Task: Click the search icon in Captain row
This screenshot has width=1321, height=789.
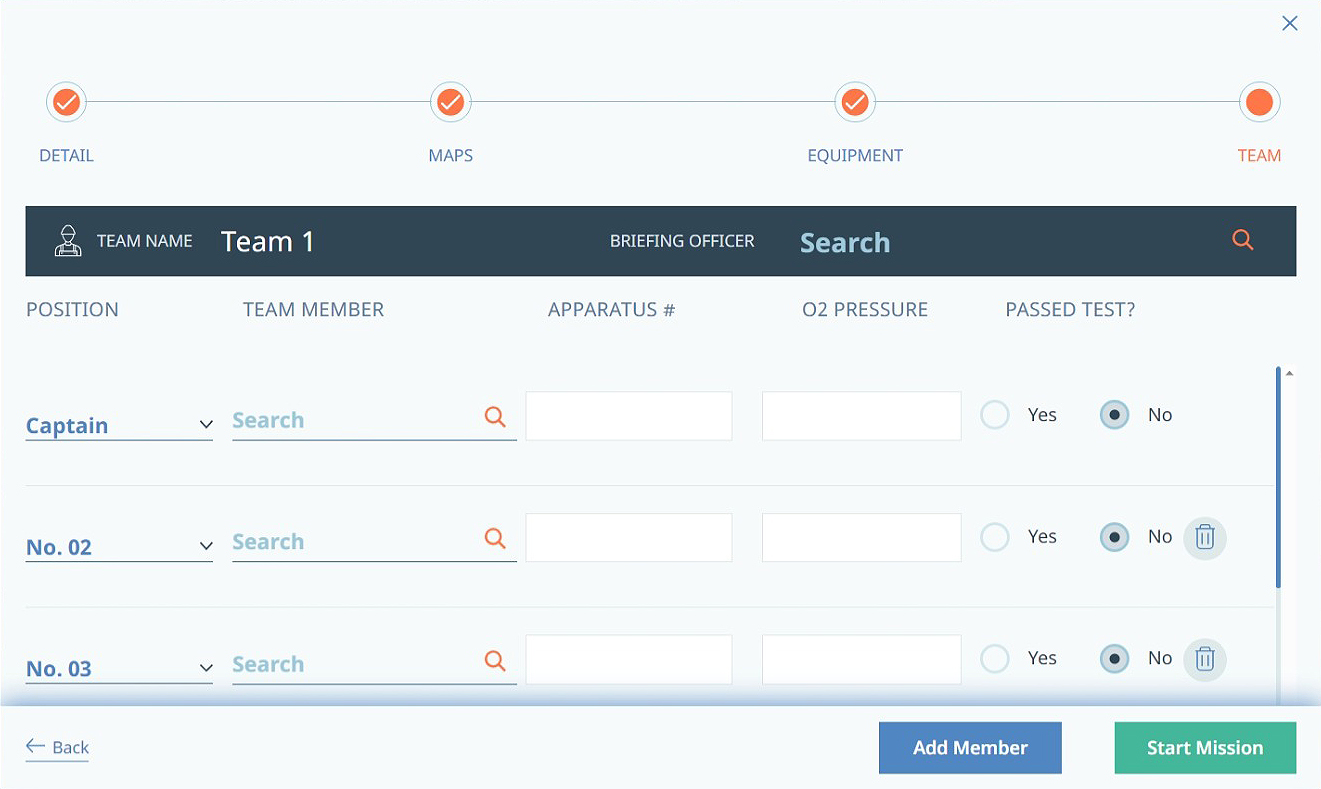Action: (x=495, y=416)
